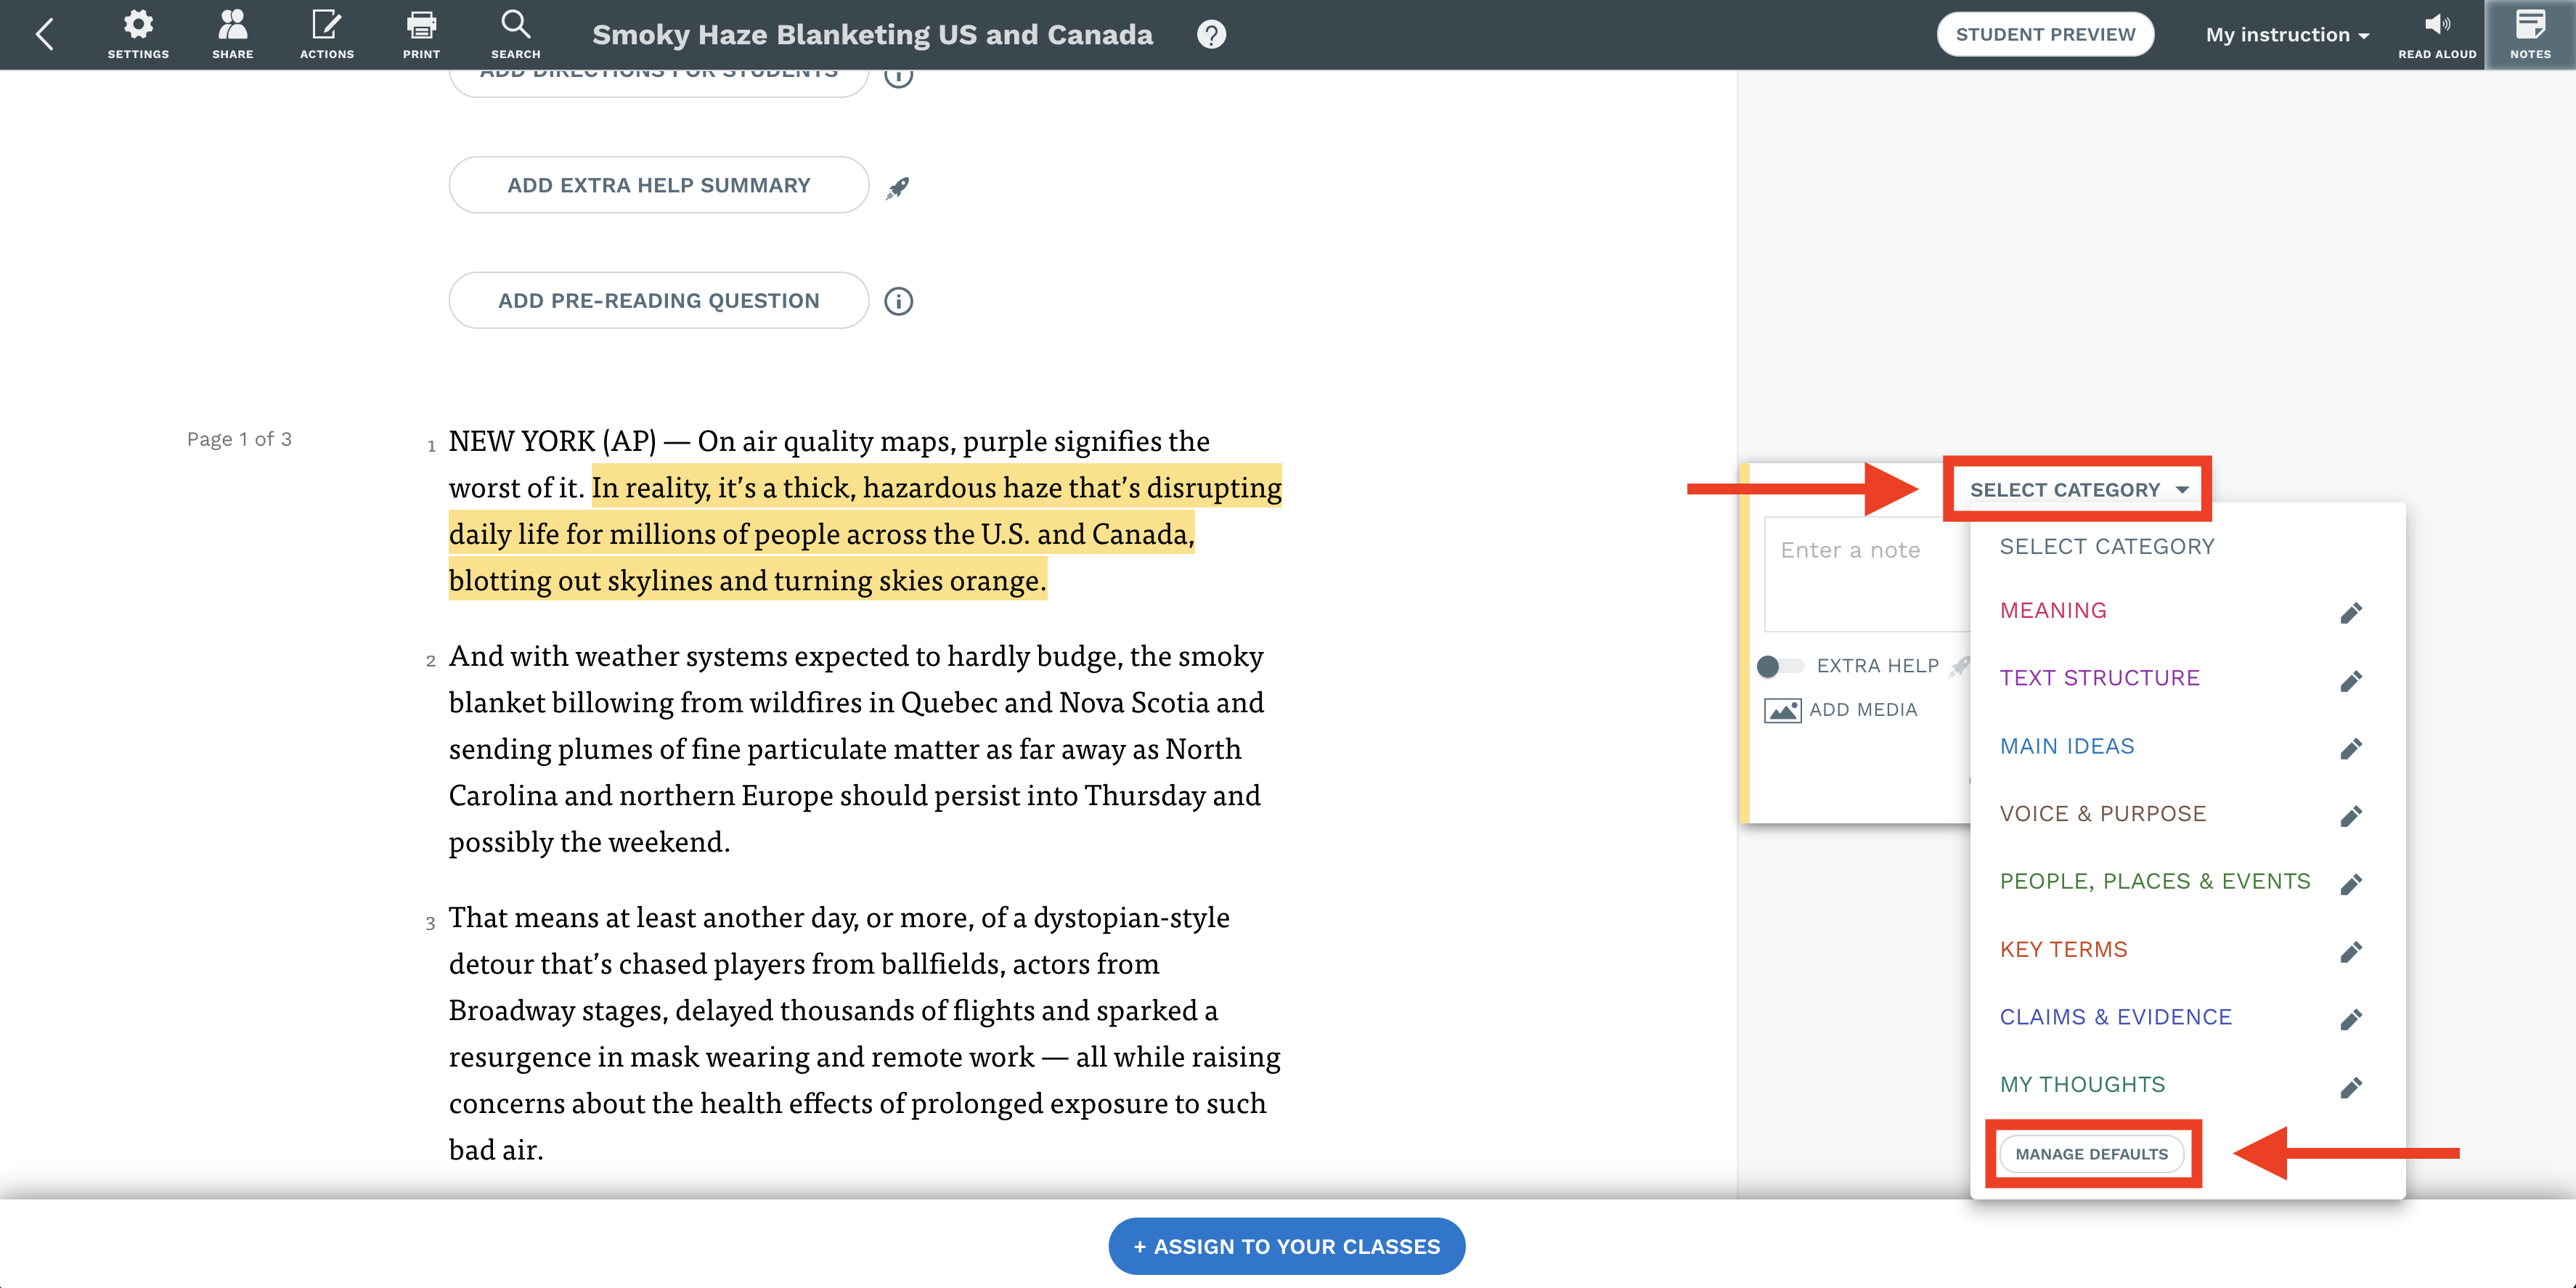Click the Read Aloud speaker icon

click(x=2437, y=34)
